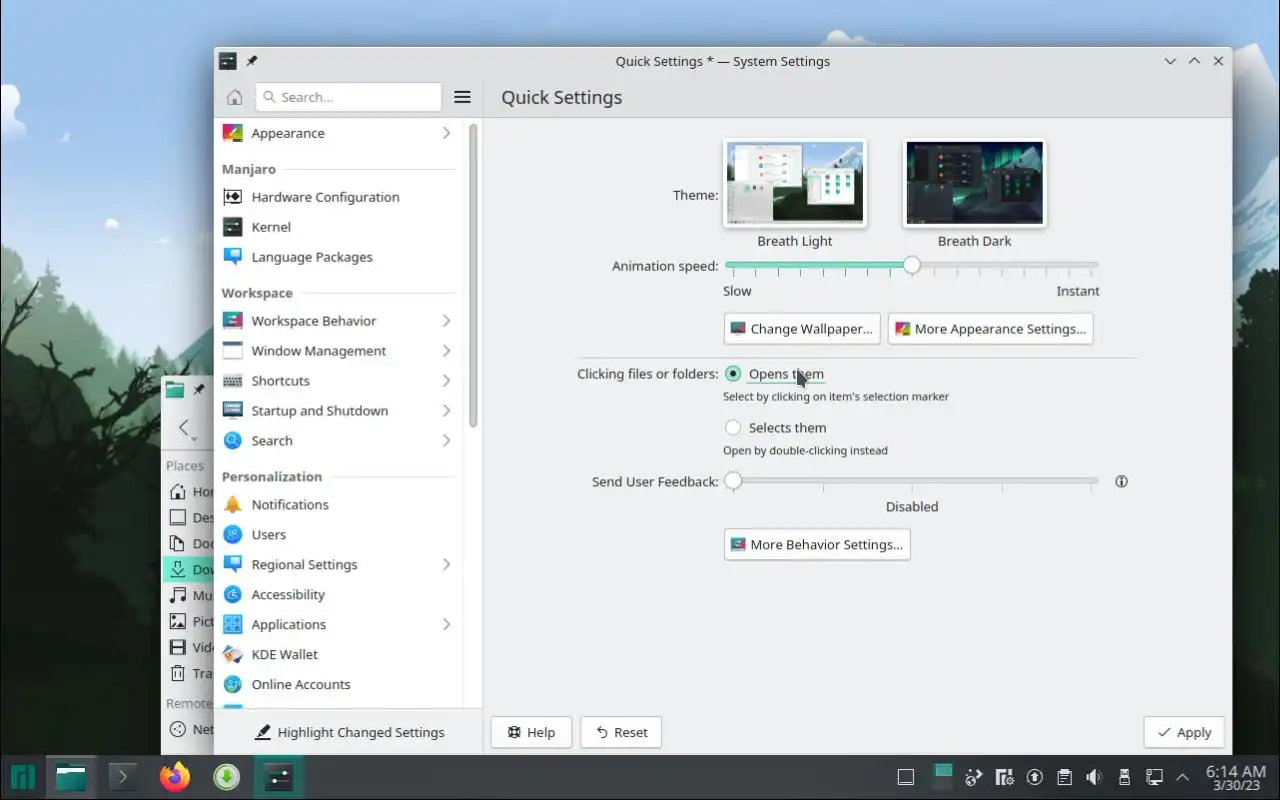Click the green download installer taskbar icon
Screen dimensions: 1280x800
[x=227, y=777]
